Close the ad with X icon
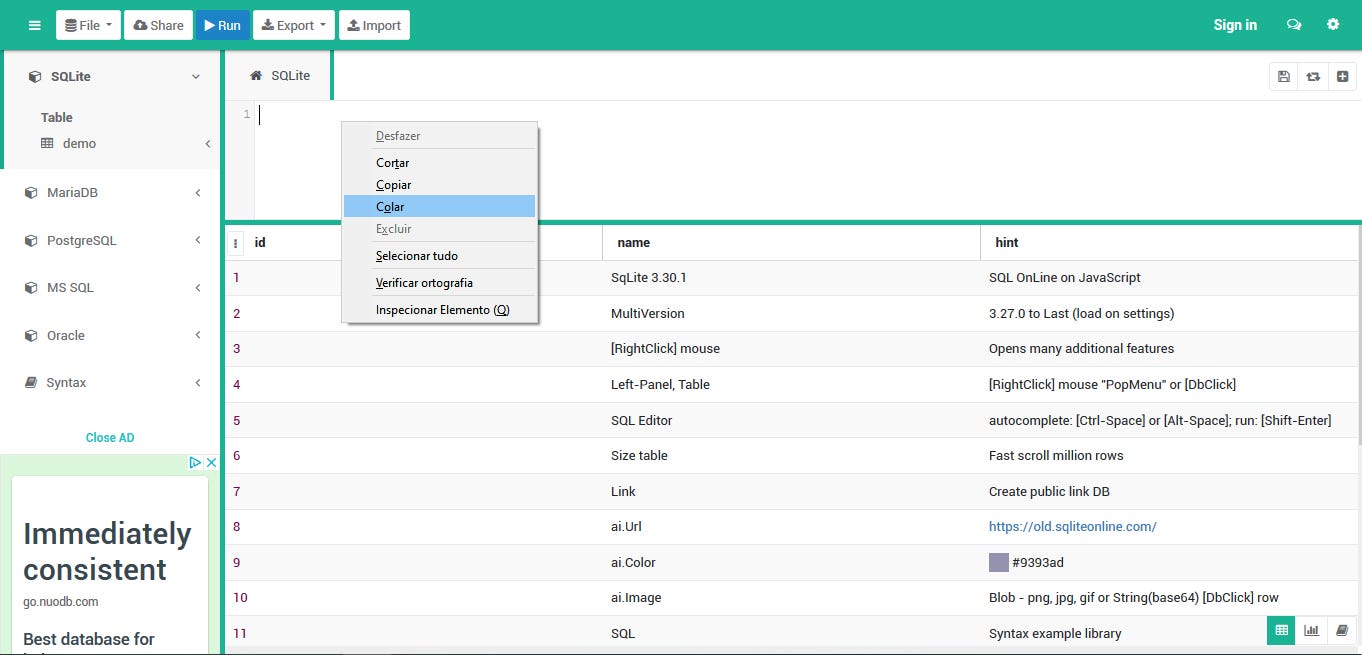The height and width of the screenshot is (655, 1362). (211, 462)
